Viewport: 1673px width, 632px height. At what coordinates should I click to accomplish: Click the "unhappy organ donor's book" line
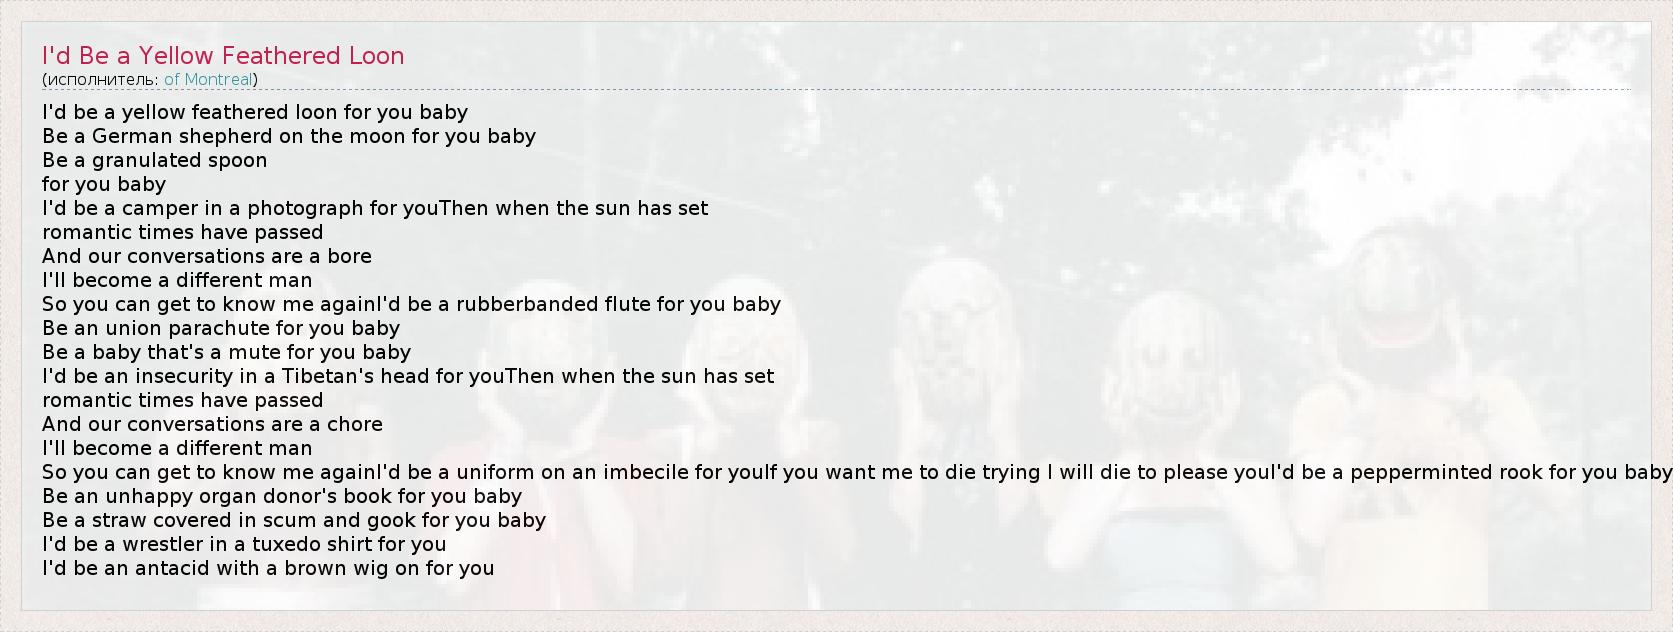(282, 496)
